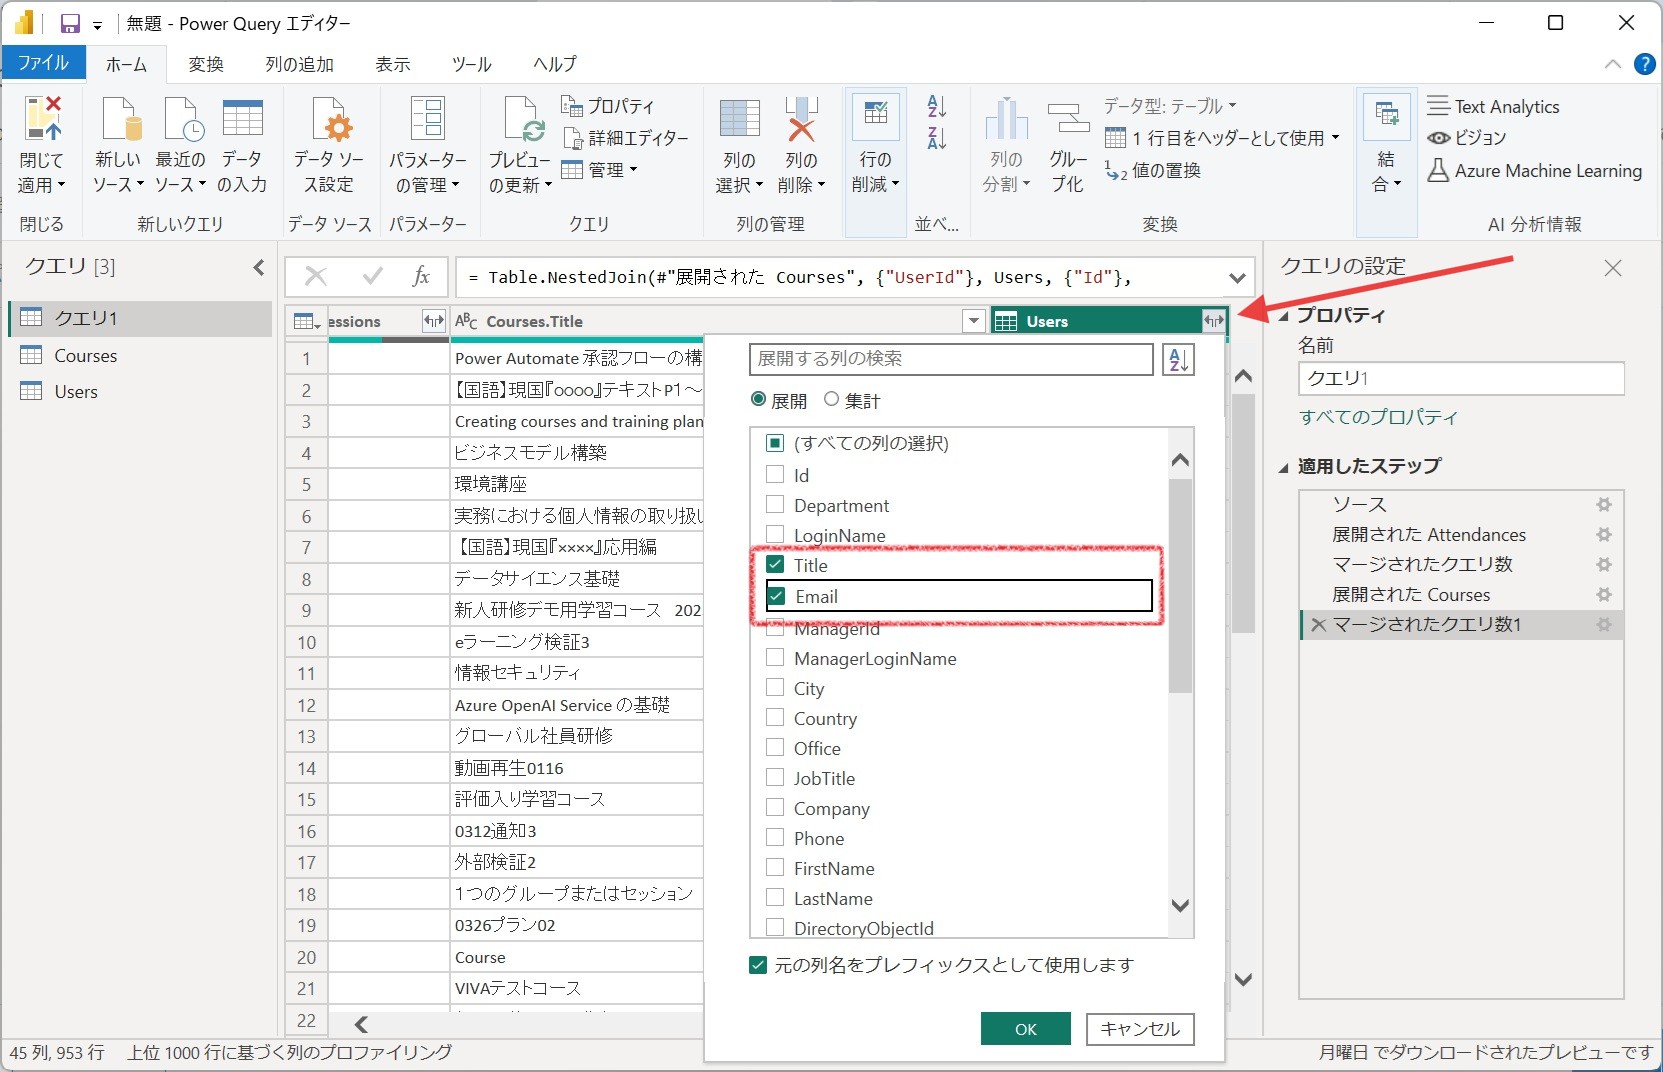Open the Courses.Title column filter dropdown

973,321
